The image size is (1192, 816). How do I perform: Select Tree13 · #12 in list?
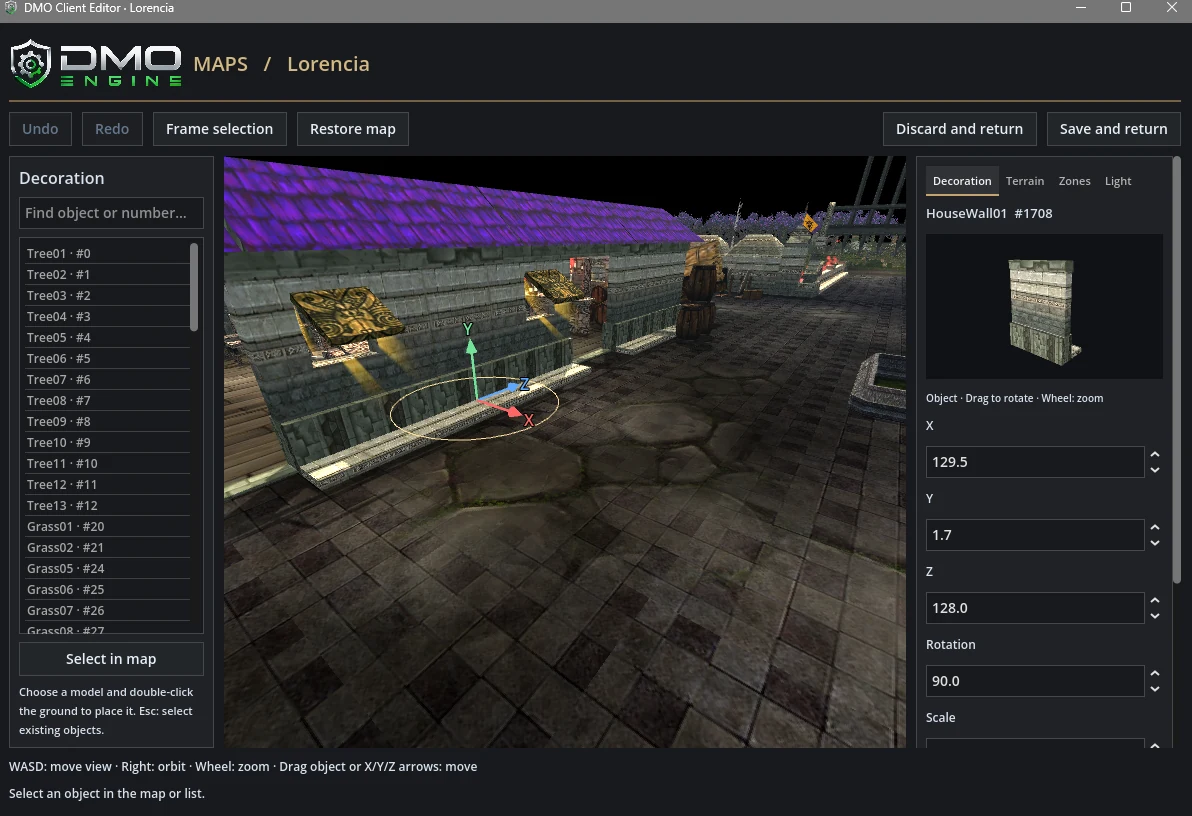(108, 506)
